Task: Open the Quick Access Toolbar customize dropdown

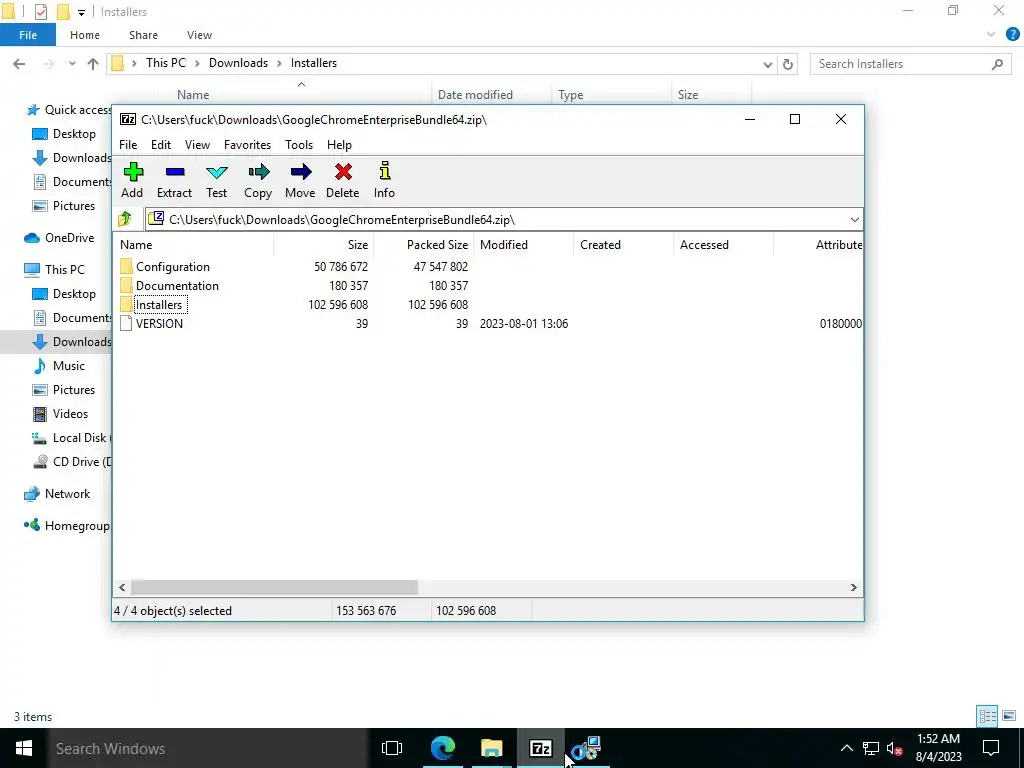Action: click(x=81, y=12)
